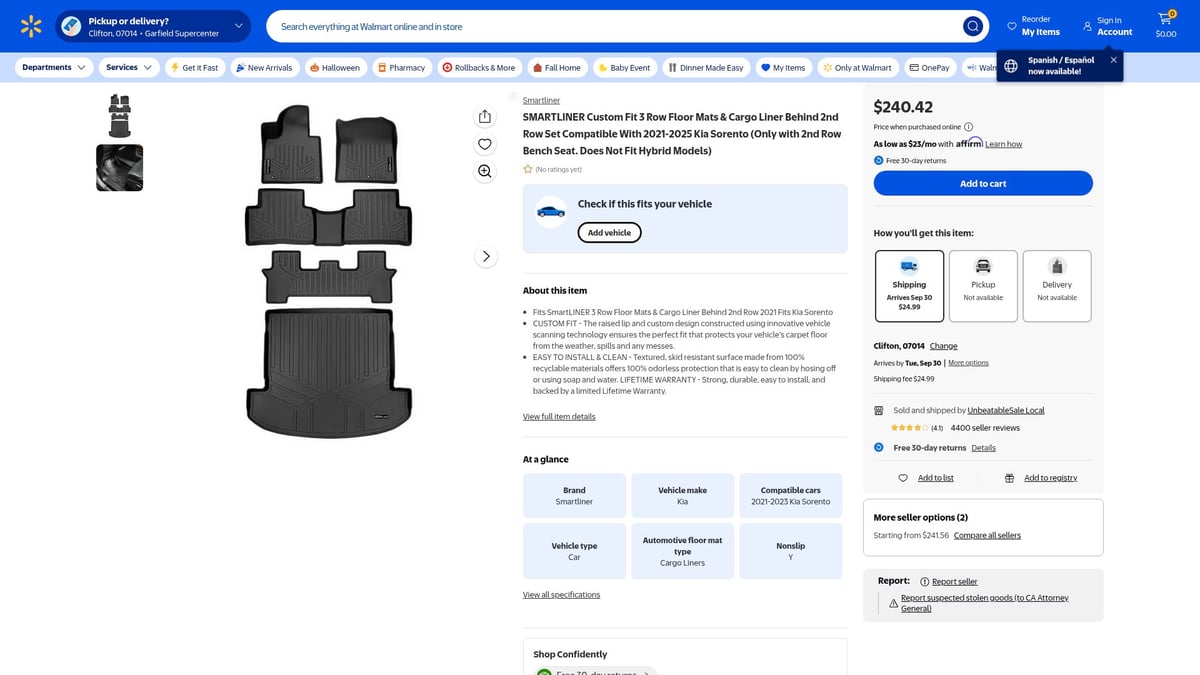Click the Affirm logo

[969, 143]
